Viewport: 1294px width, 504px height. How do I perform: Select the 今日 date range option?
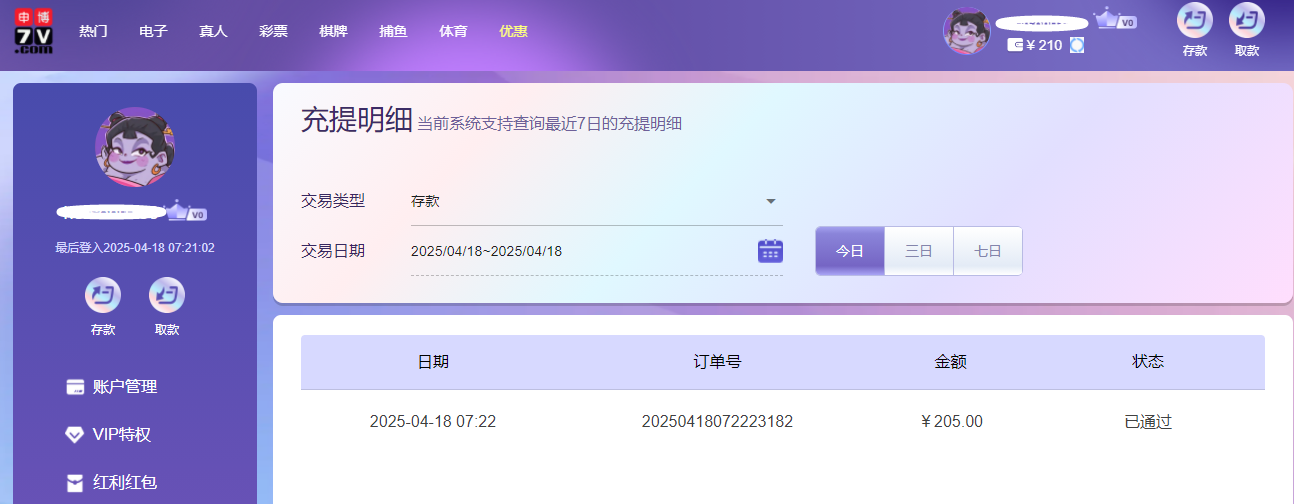(849, 251)
